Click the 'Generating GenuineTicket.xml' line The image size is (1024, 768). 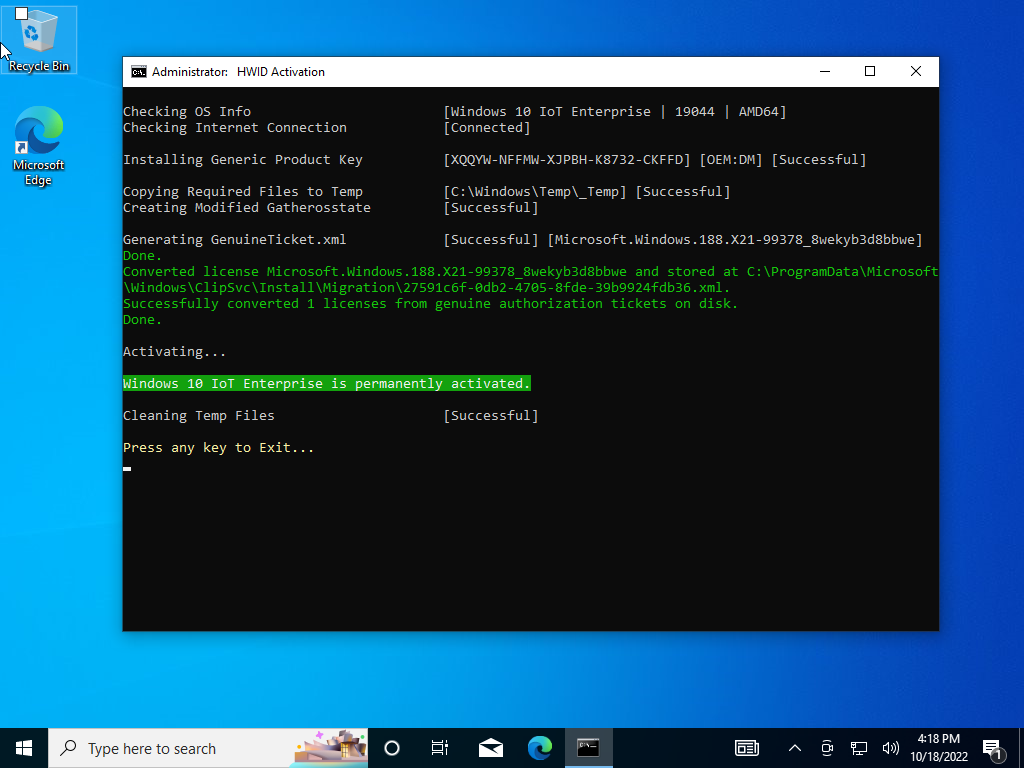coord(234,240)
